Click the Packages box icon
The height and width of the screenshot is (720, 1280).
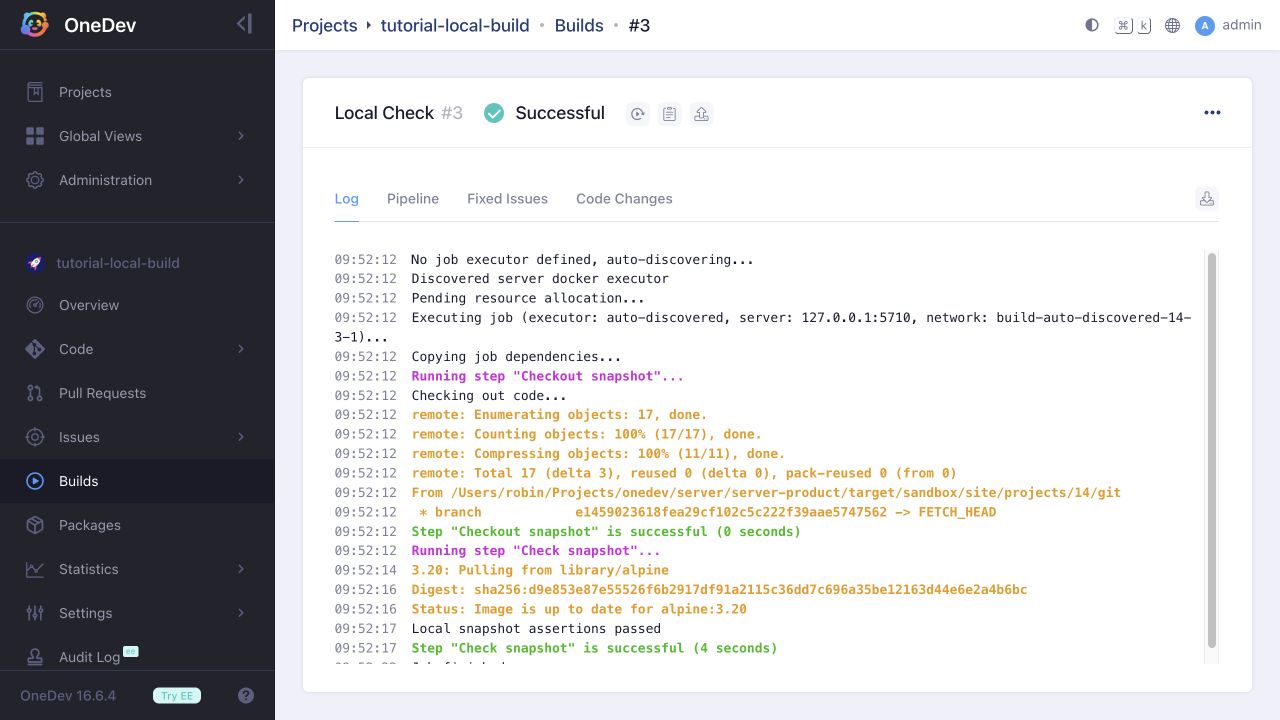click(35, 525)
